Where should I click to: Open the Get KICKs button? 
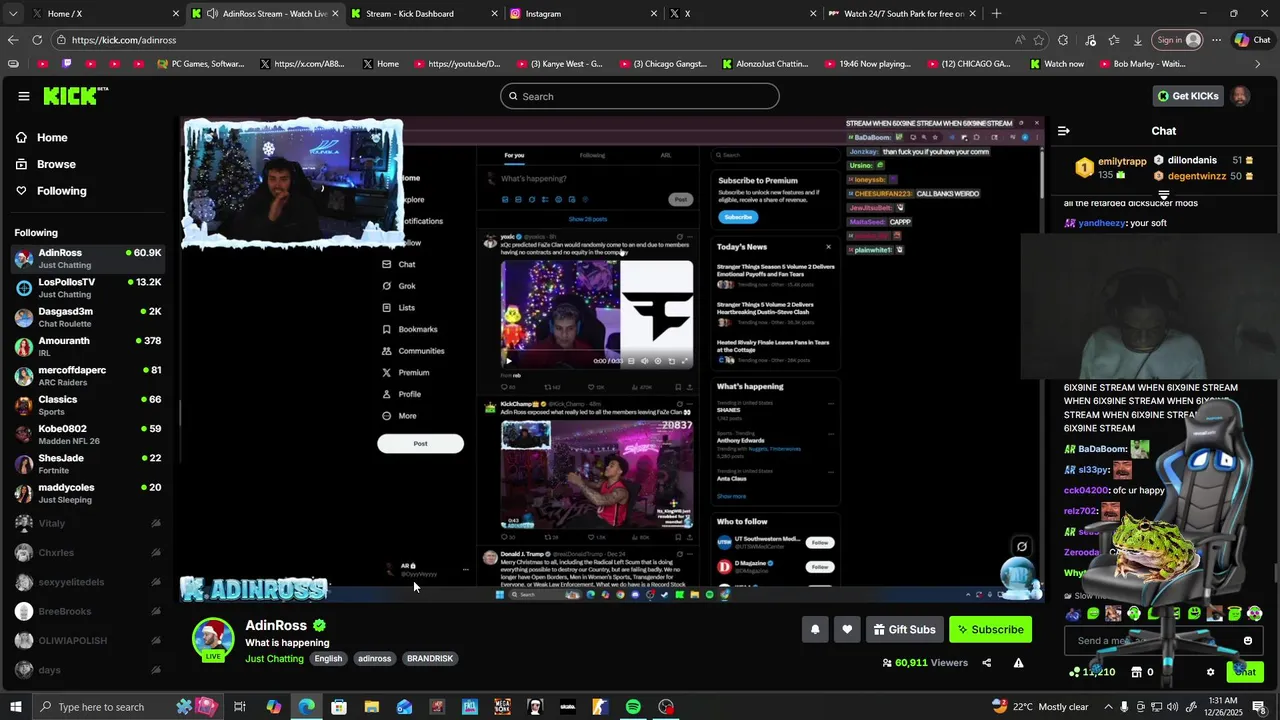(1188, 96)
